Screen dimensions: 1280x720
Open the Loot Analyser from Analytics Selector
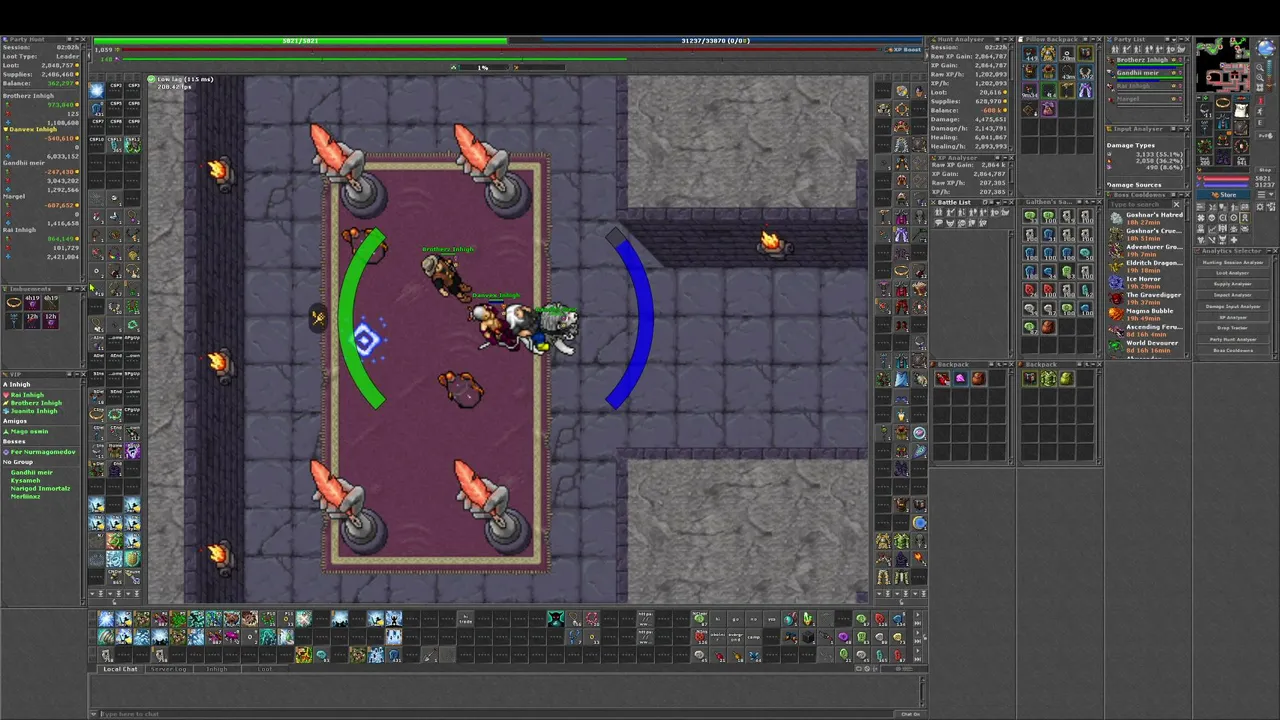[x=1232, y=273]
